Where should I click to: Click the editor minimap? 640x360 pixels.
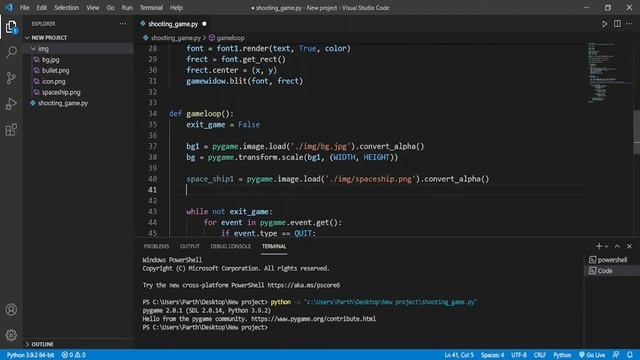pos(609,73)
